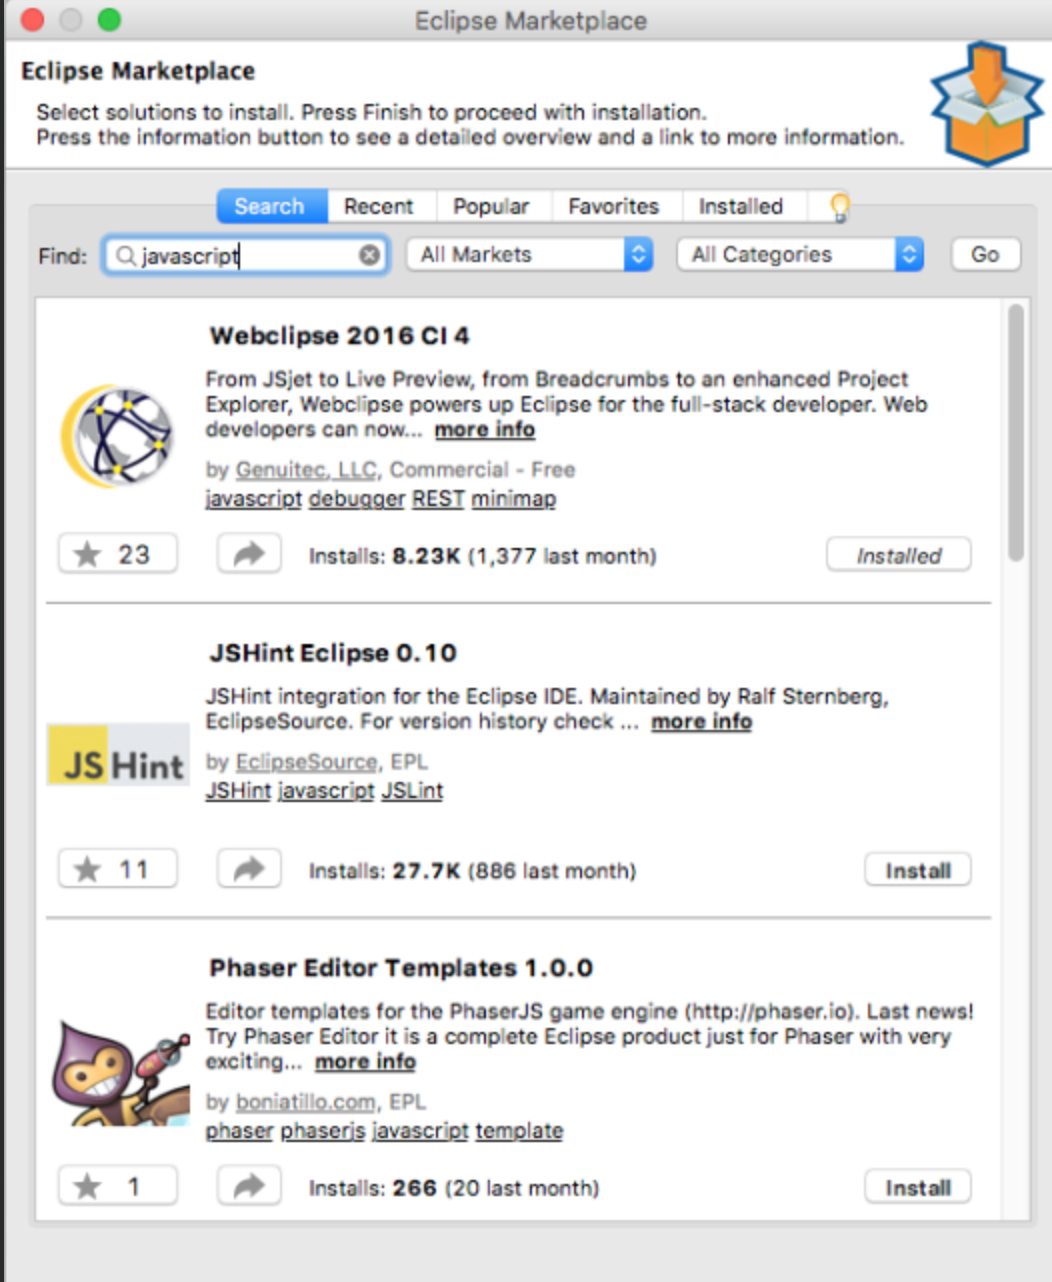This screenshot has width=1052, height=1282.
Task: Click the Installed button for Webclipse
Action: click(899, 556)
